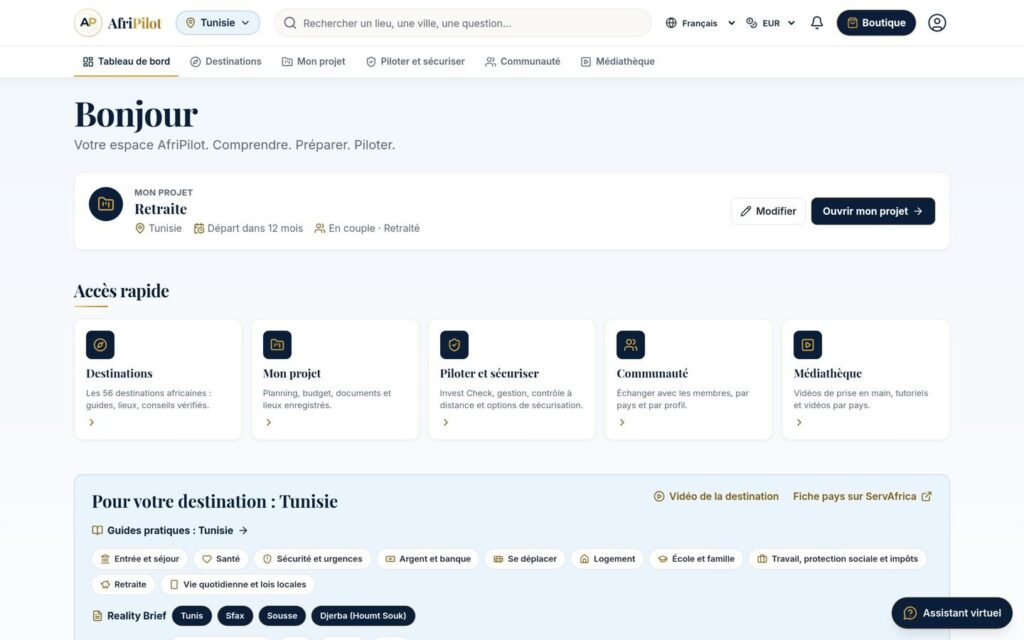Select the Retraite guide chip
This screenshot has height=640, width=1024.
coord(123,584)
